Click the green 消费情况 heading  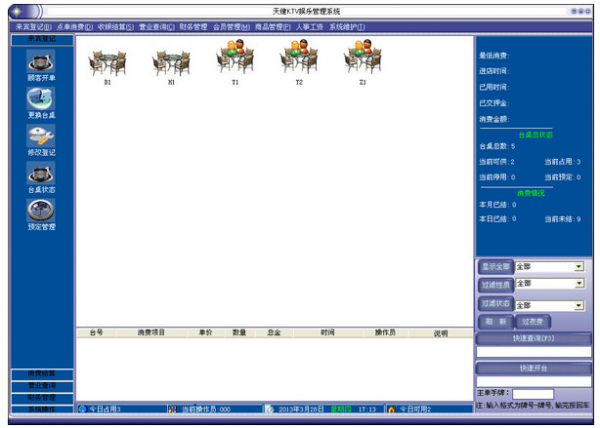(531, 193)
